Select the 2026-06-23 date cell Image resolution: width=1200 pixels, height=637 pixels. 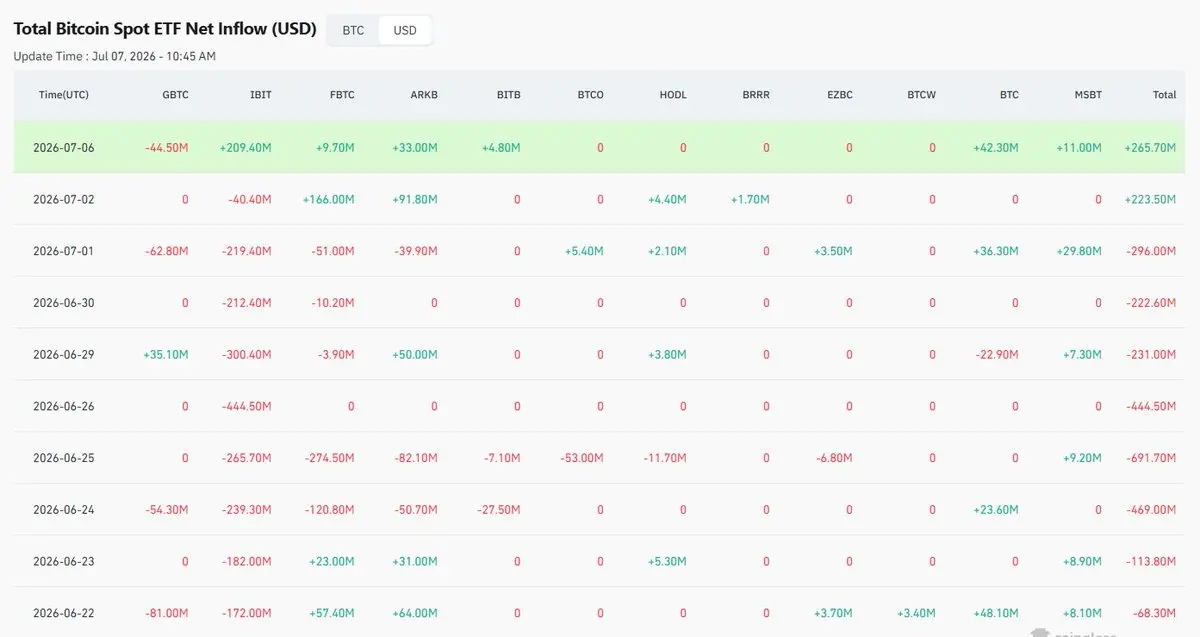[x=64, y=562]
